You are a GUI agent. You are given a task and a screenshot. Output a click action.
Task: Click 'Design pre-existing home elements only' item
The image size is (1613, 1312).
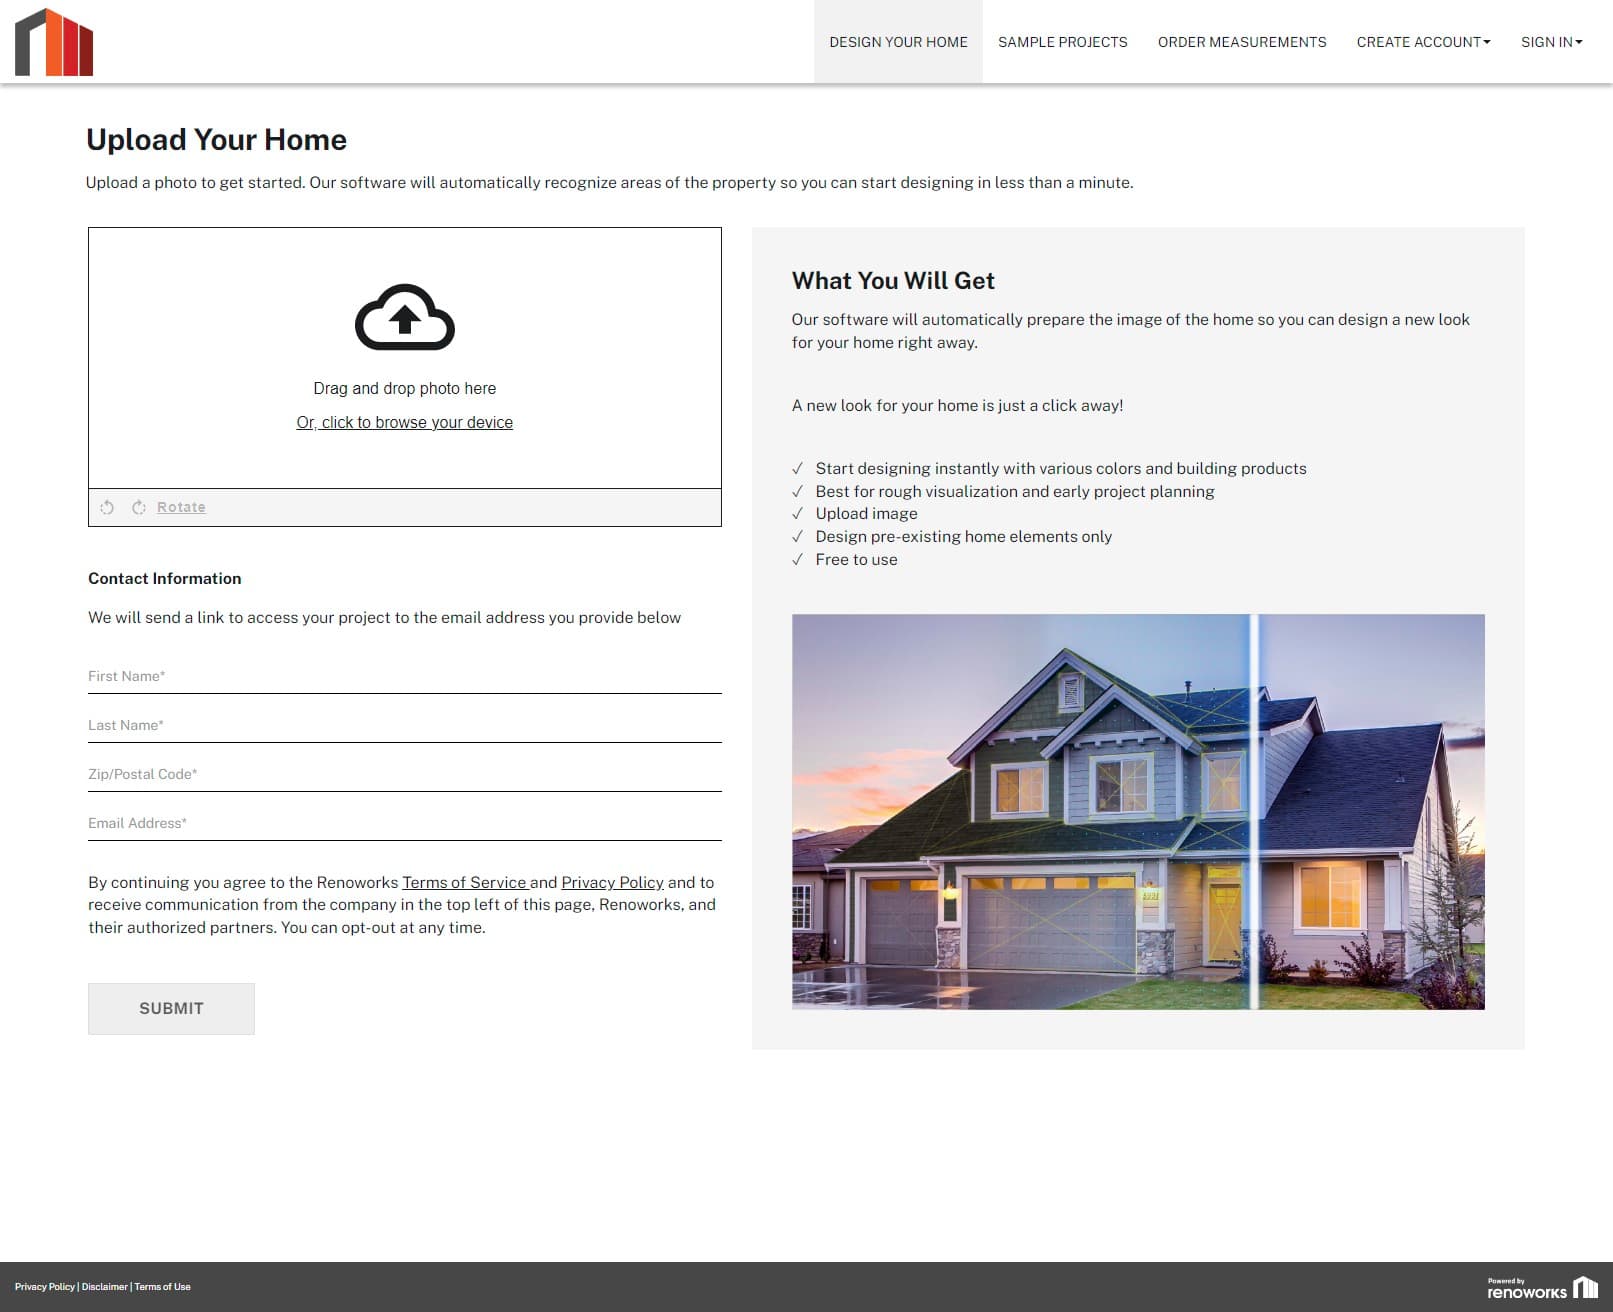(x=963, y=537)
